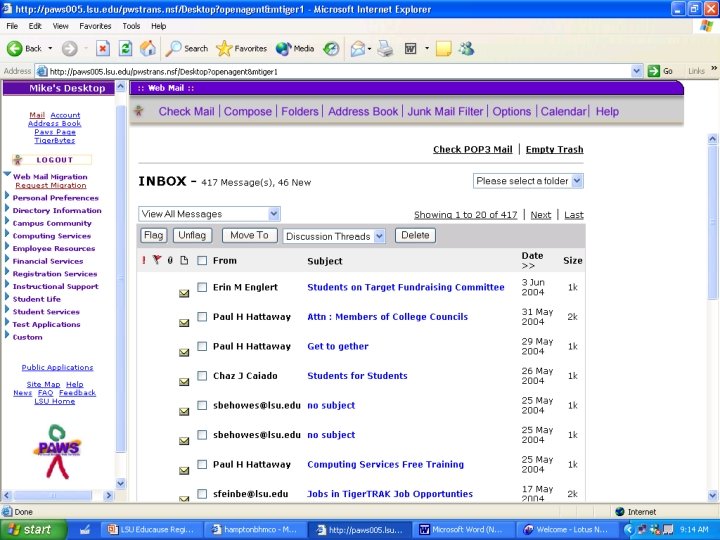Open Compose in Web Mail navigation
This screenshot has width=720, height=540.
click(x=247, y=112)
